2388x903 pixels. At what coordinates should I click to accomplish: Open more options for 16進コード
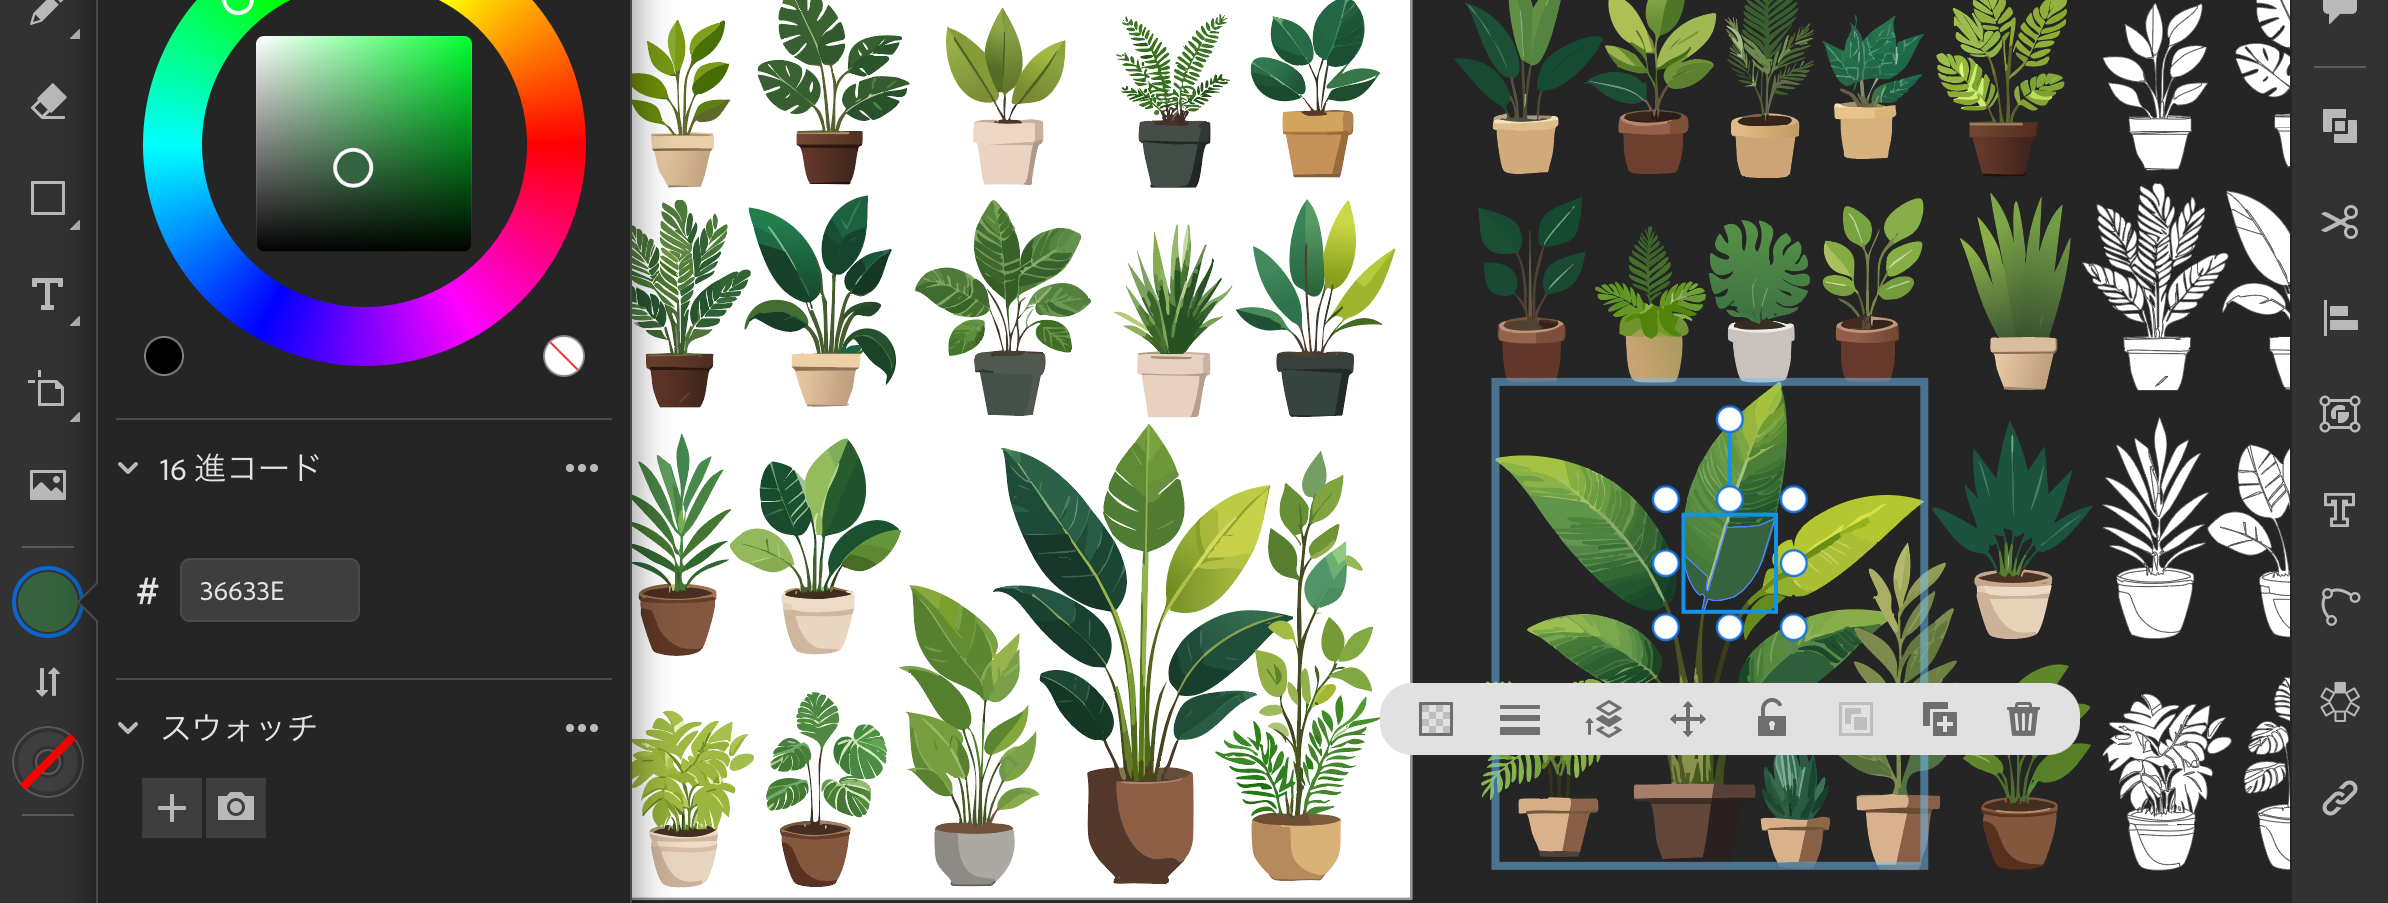(x=581, y=468)
